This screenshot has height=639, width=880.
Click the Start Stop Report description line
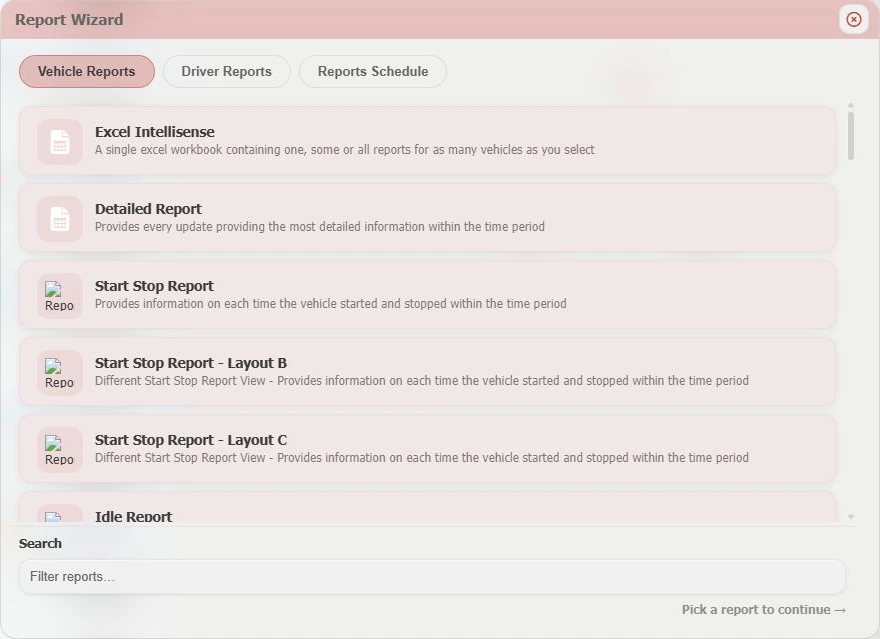pyautogui.click(x=331, y=304)
